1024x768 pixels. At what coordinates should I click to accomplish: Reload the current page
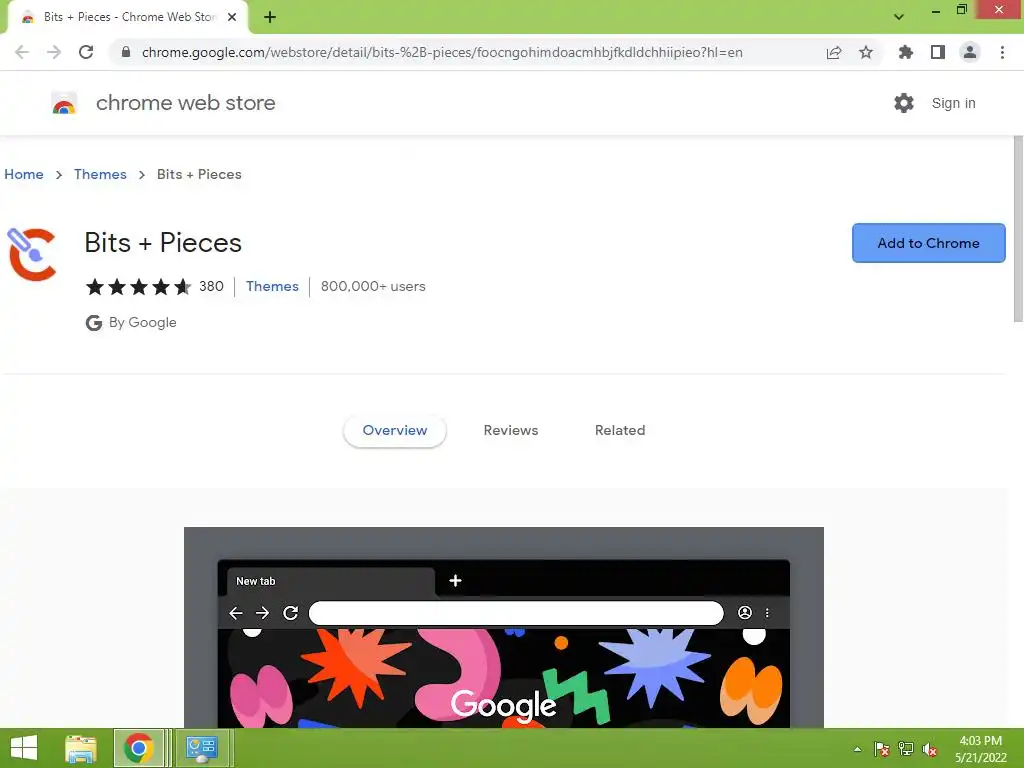tap(86, 52)
